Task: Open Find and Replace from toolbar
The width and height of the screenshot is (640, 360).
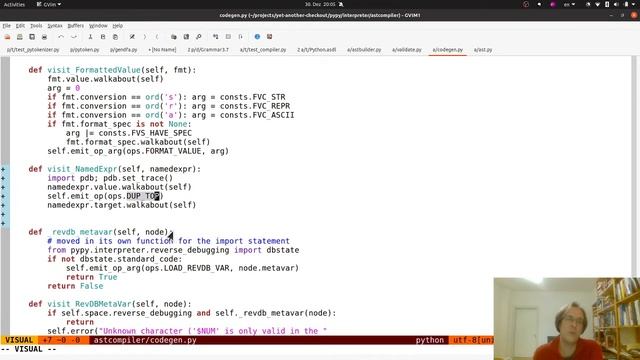Action: 132,37
